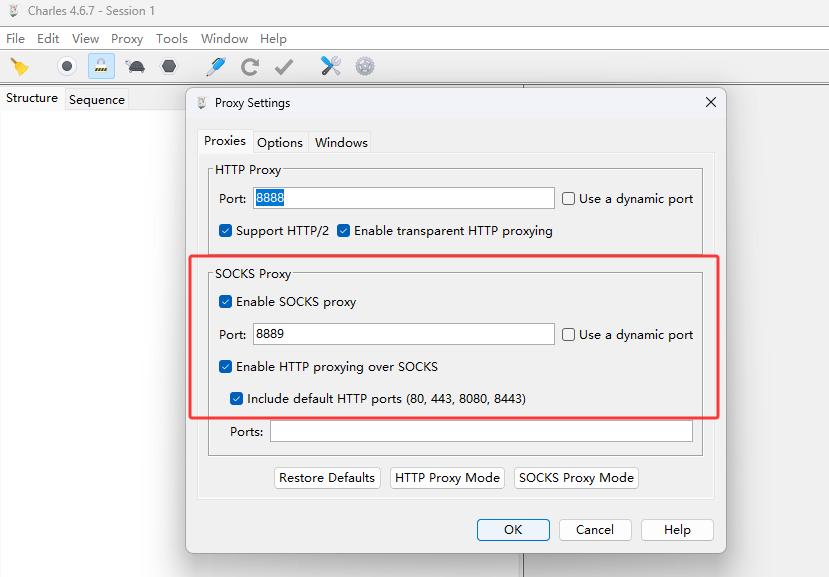The height and width of the screenshot is (577, 829).
Task: Click the Repeat request refresh icon
Action: pos(250,67)
